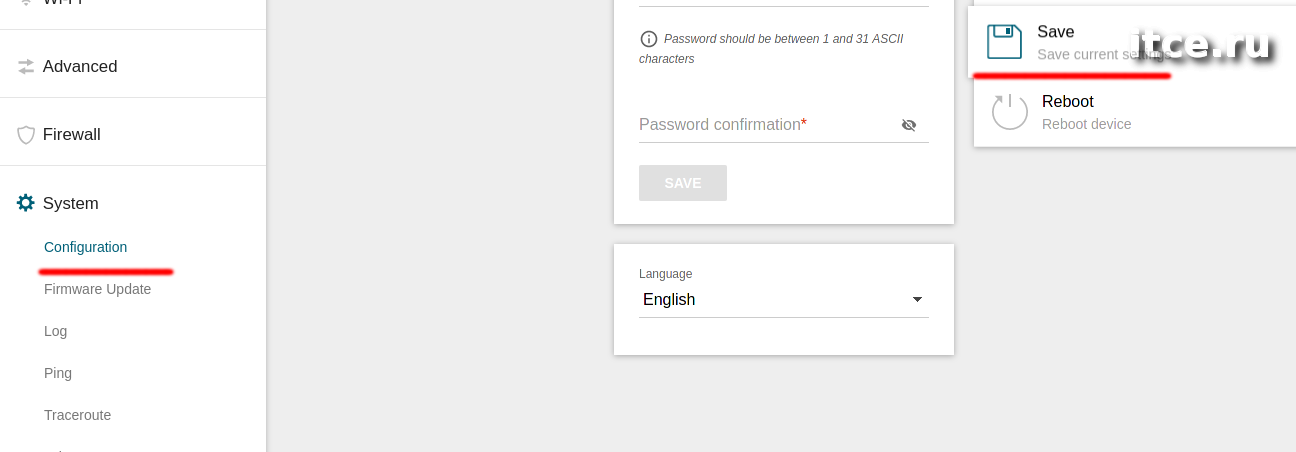Open the Log page
This screenshot has width=1296, height=452.
coord(55,331)
